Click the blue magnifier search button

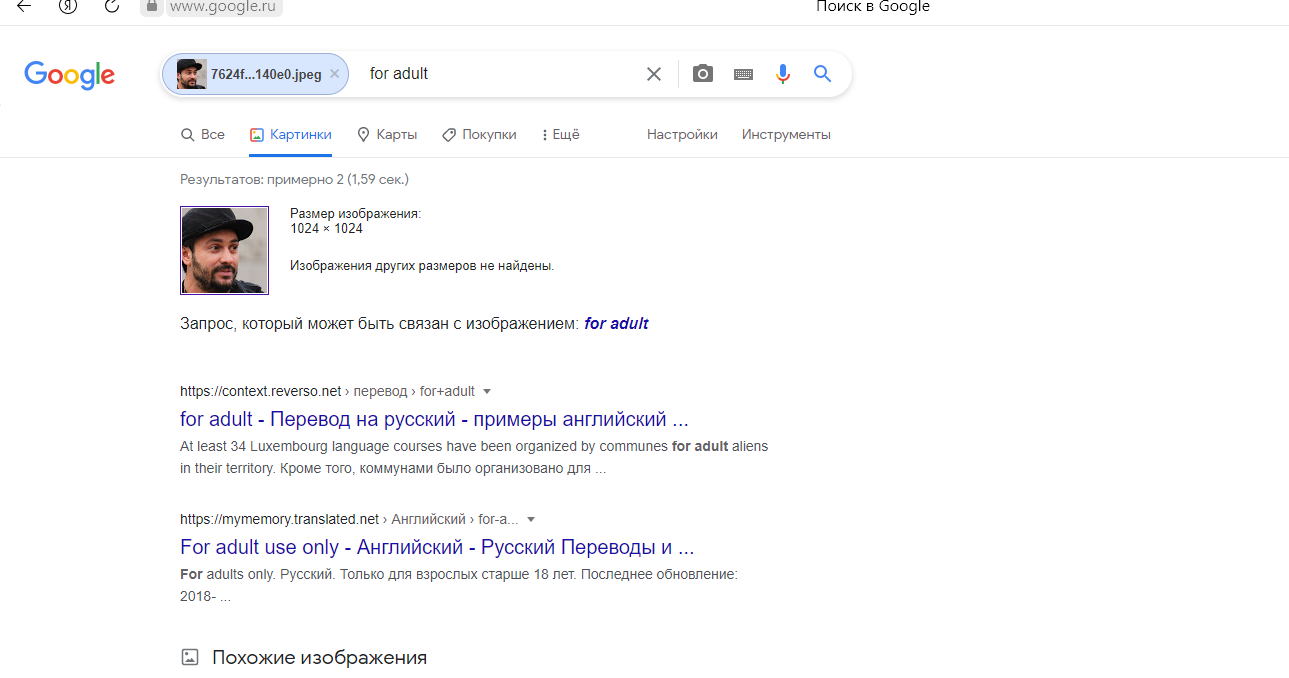point(822,74)
